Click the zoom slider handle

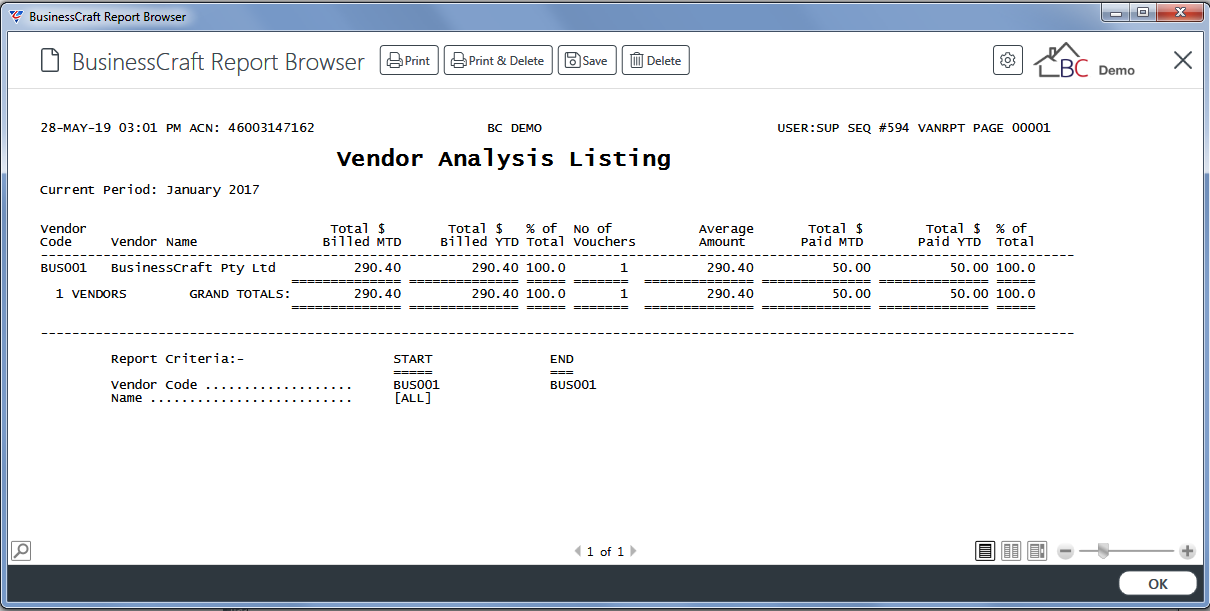[x=1103, y=551]
